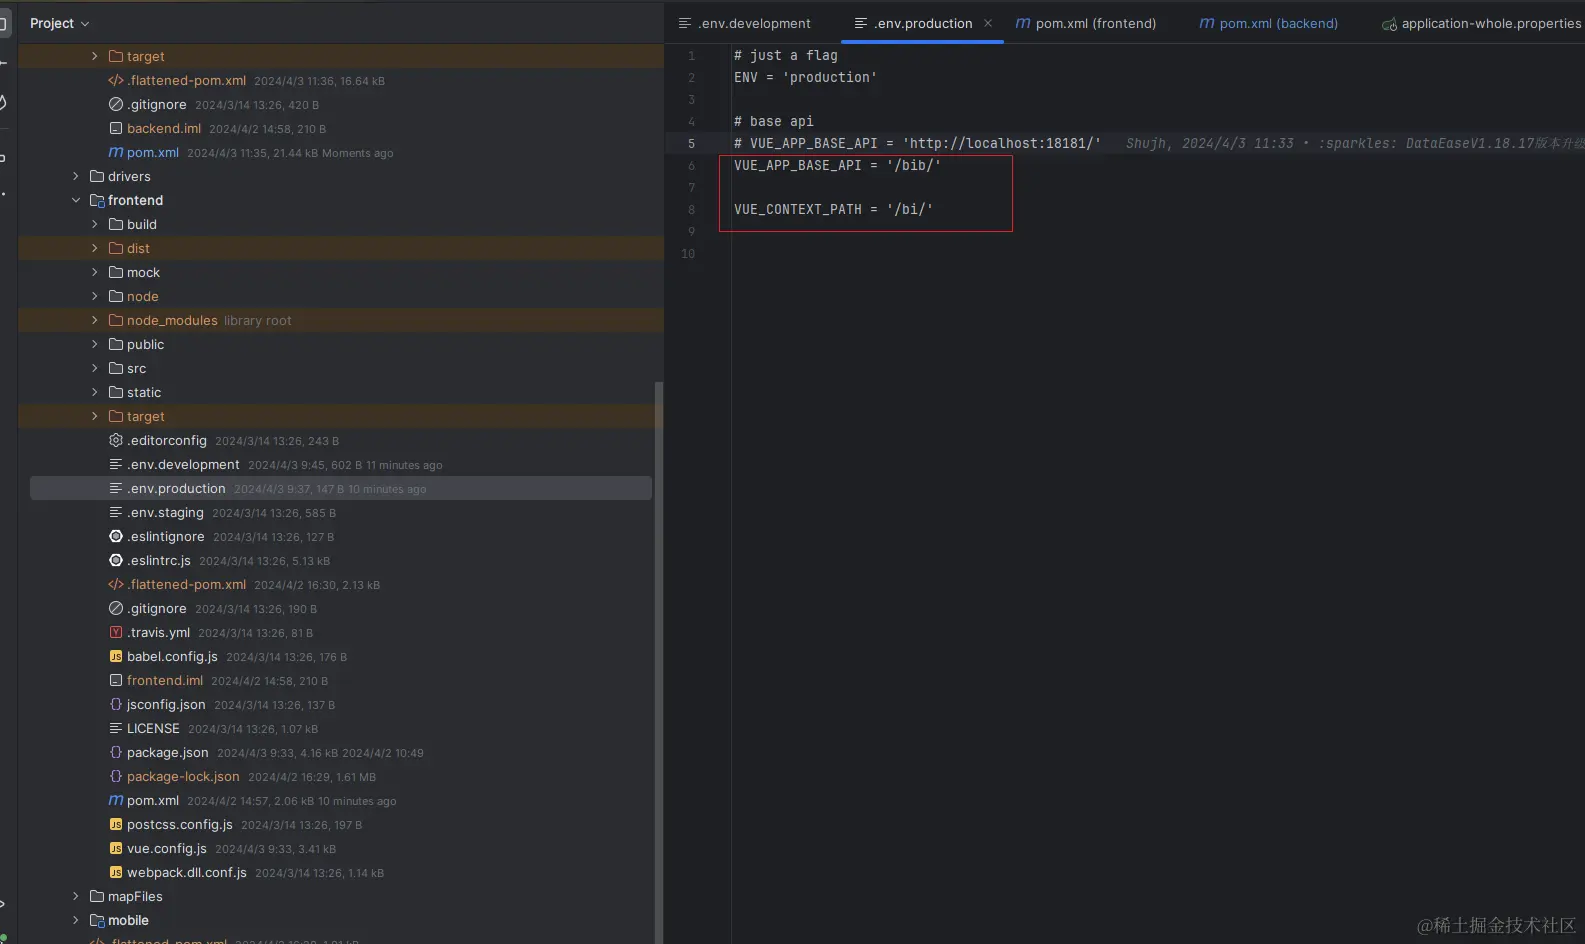Expand the build folder chevron

click(x=95, y=224)
